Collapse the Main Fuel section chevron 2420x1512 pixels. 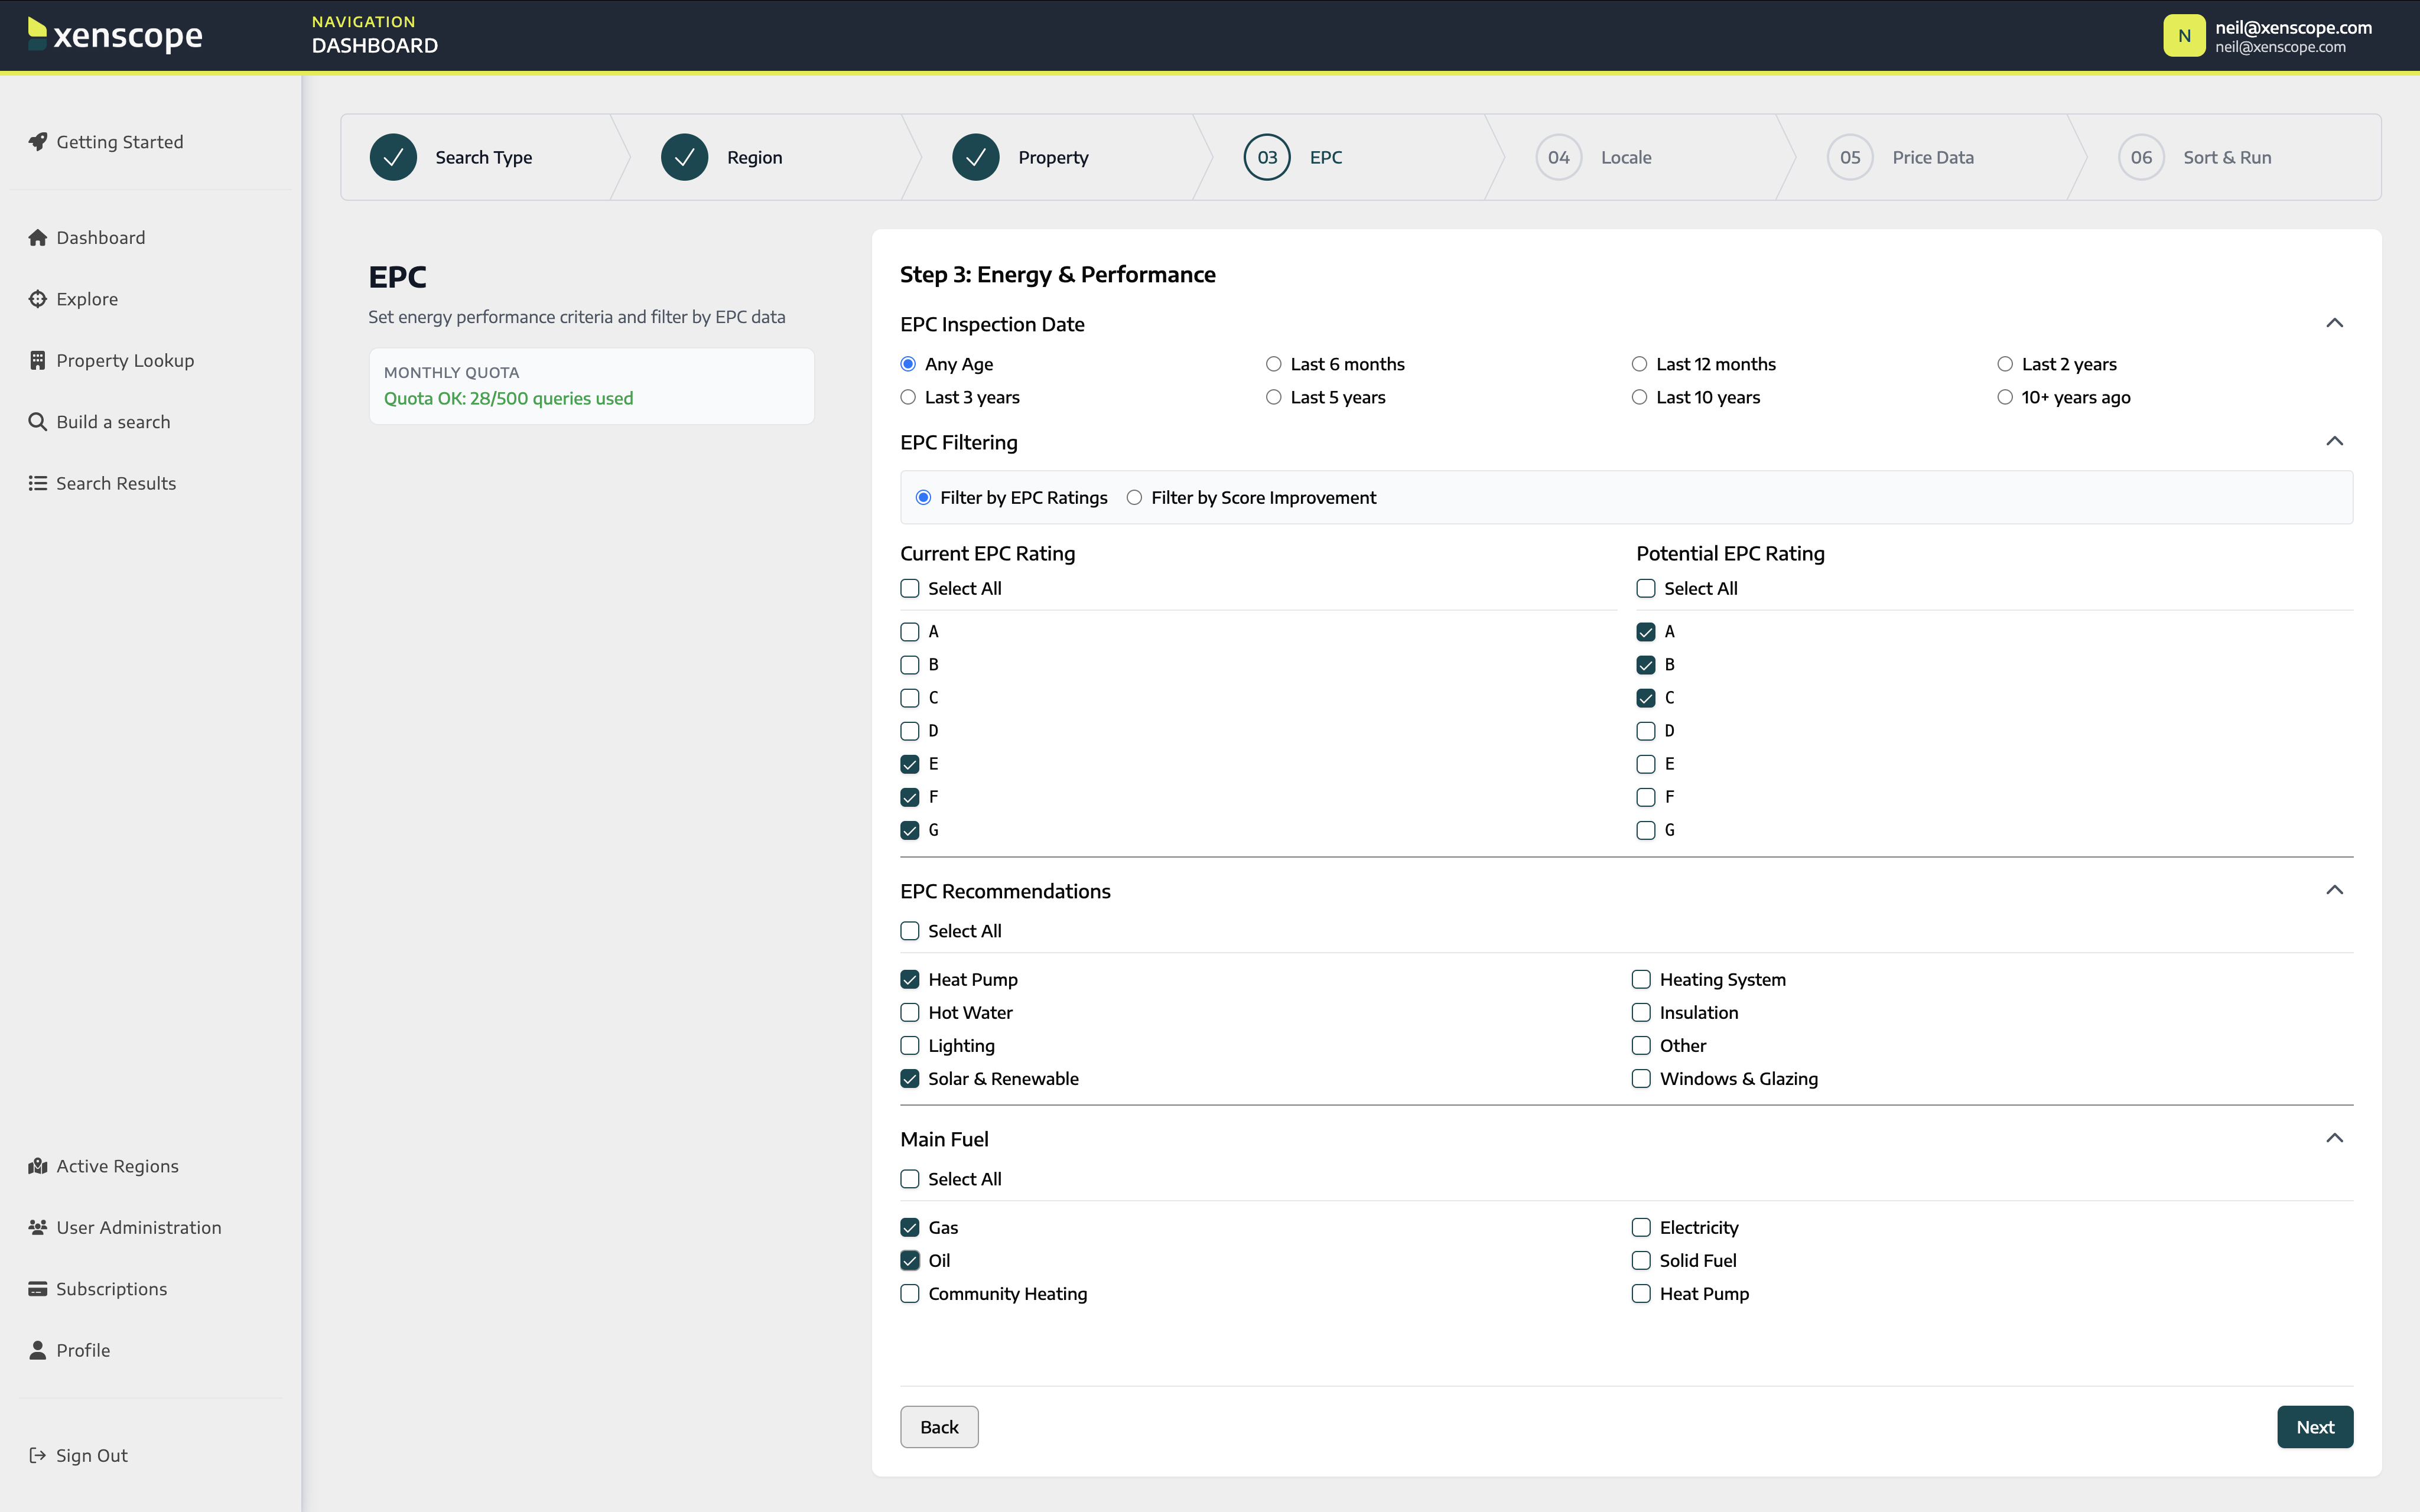2334,1138
